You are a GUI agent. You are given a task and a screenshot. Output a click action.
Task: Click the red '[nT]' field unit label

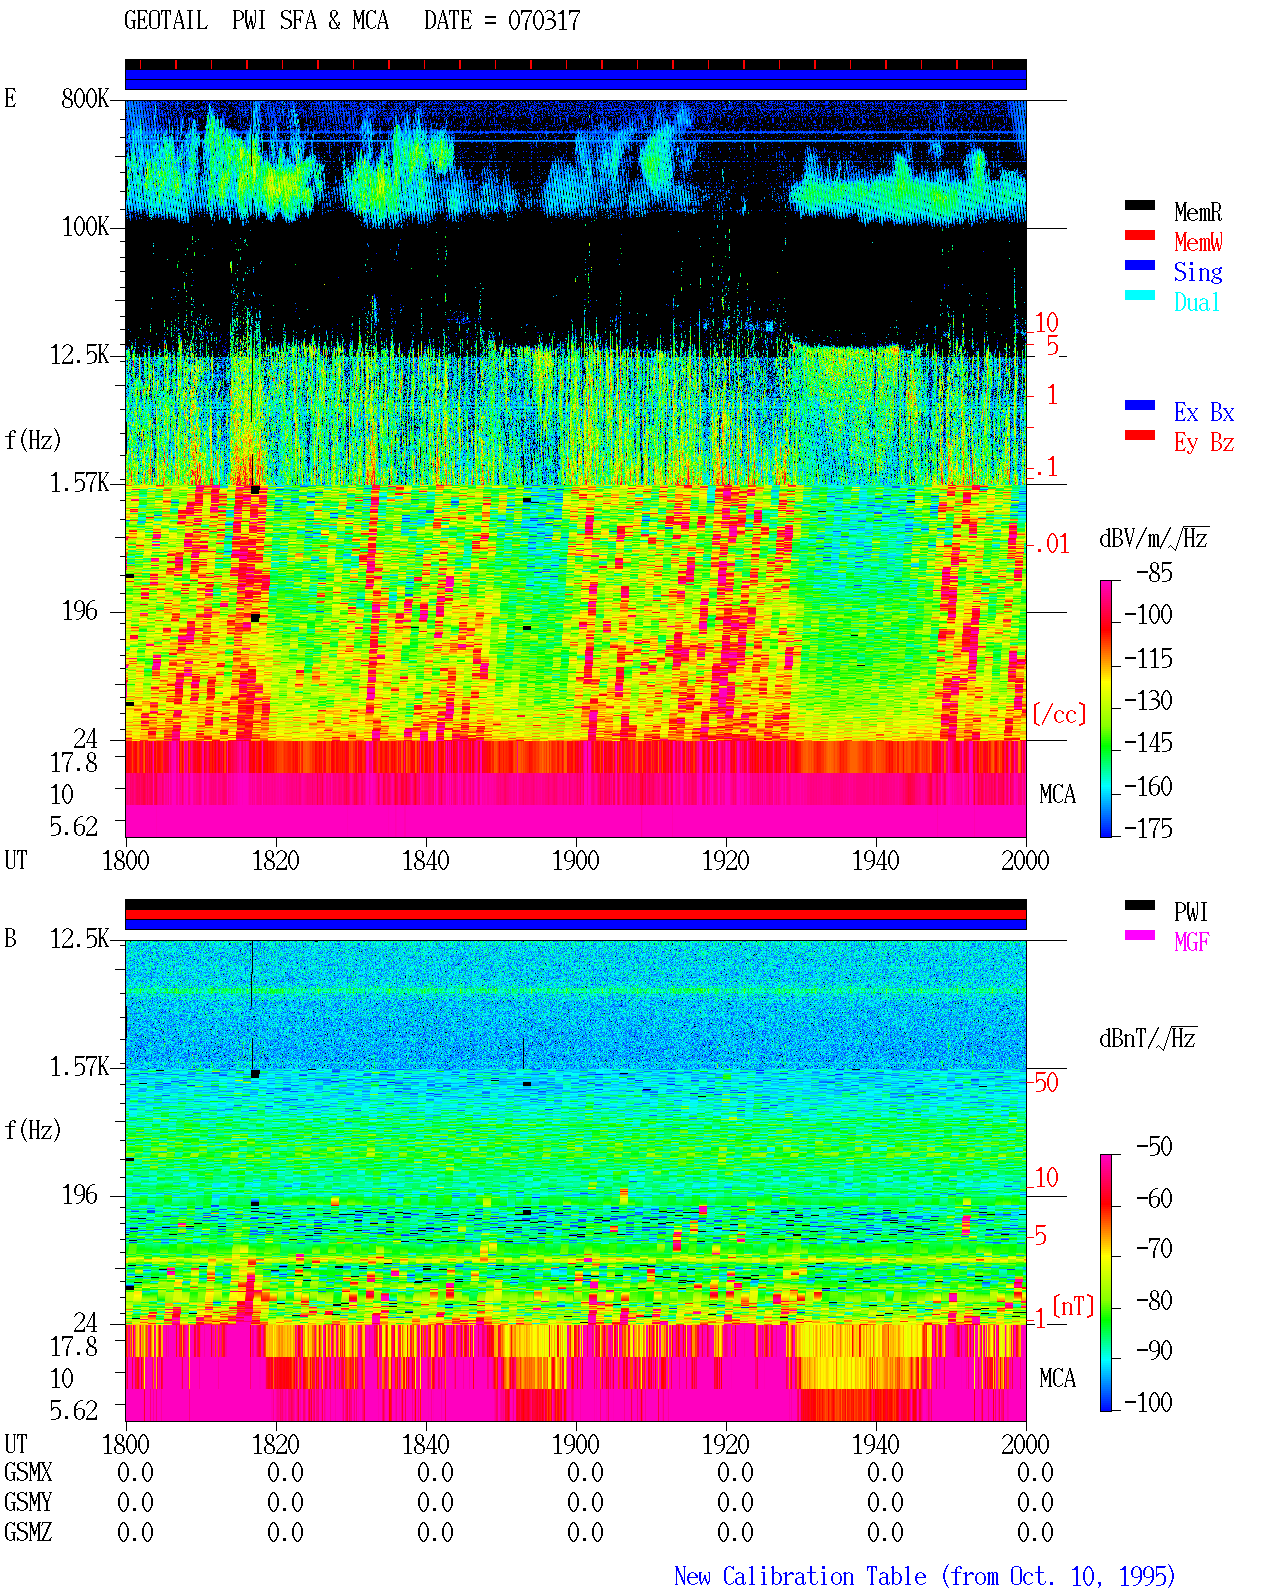coord(1073,1306)
